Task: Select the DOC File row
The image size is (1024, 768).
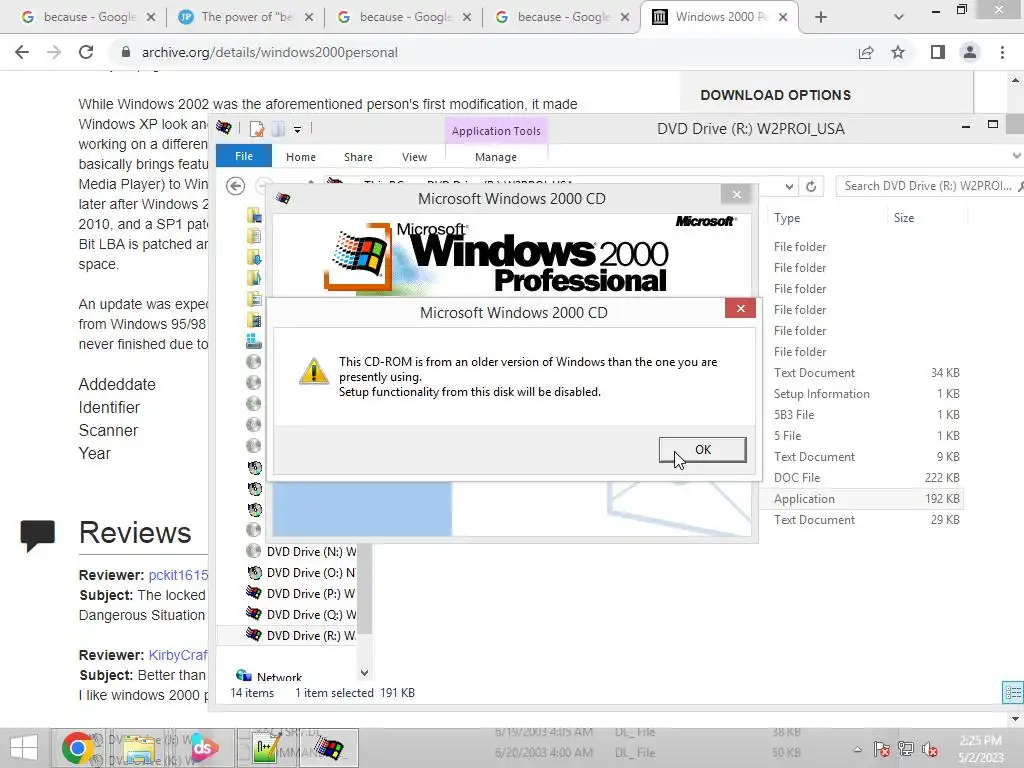Action: coord(862,478)
